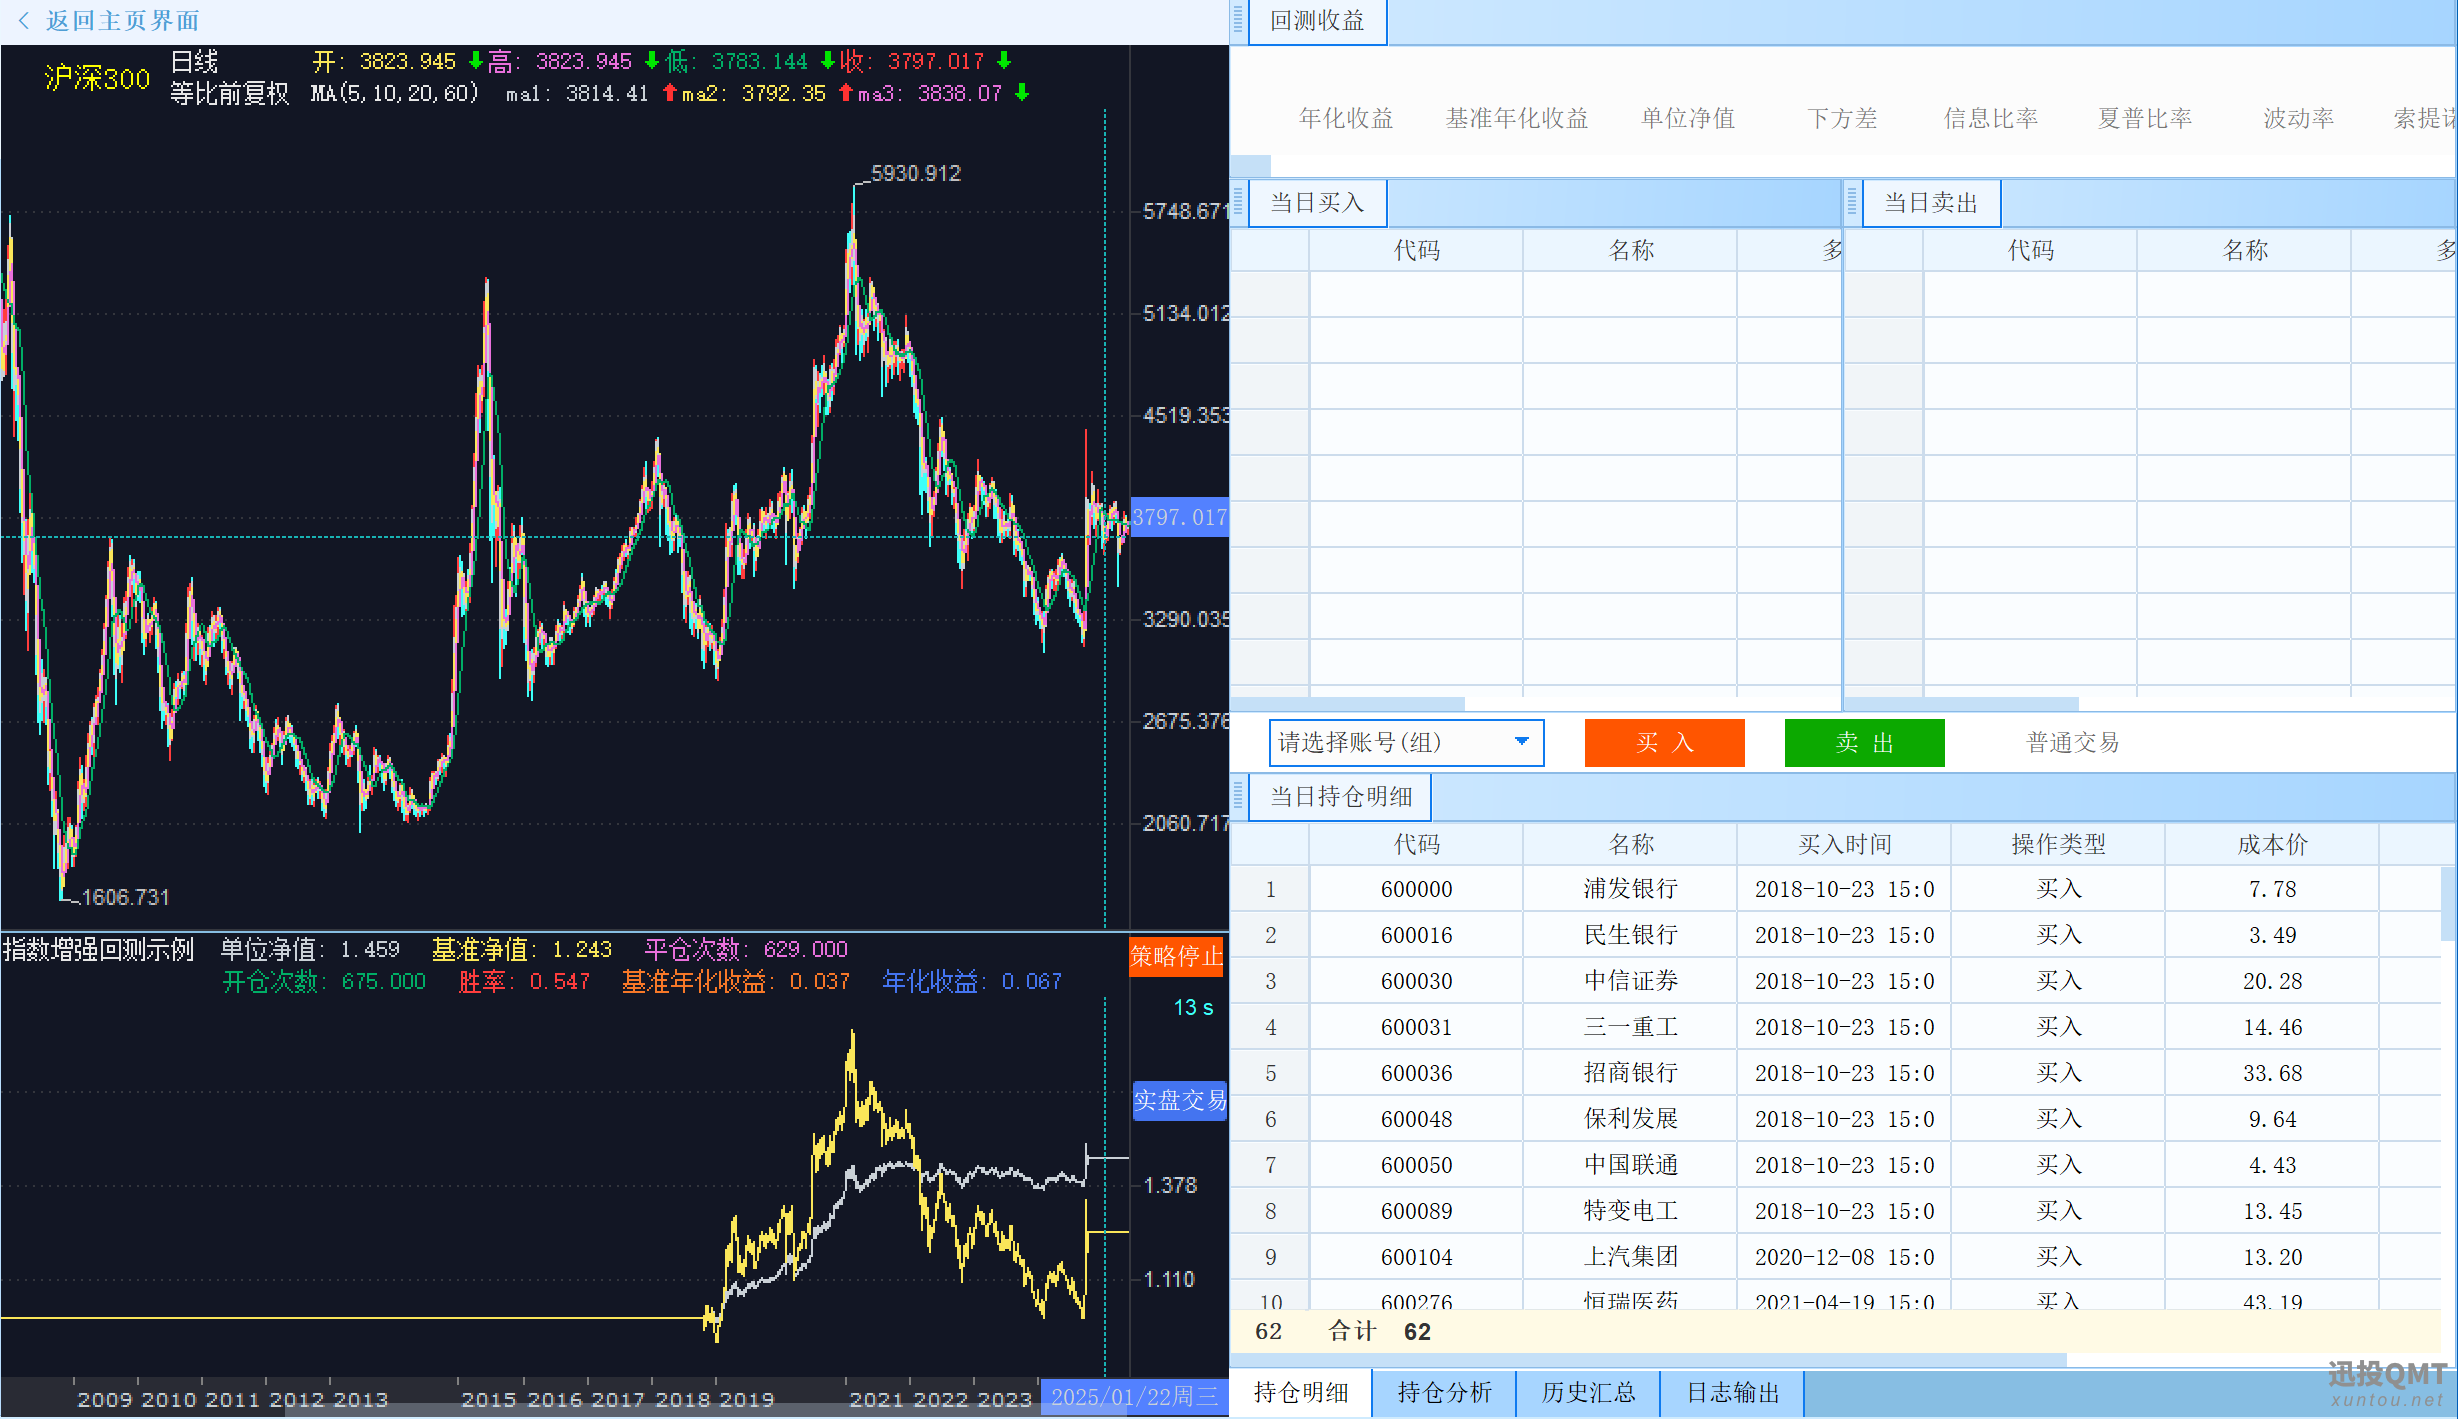Click the 5930.912 peak price label
The image size is (2458, 1419).
[915, 174]
